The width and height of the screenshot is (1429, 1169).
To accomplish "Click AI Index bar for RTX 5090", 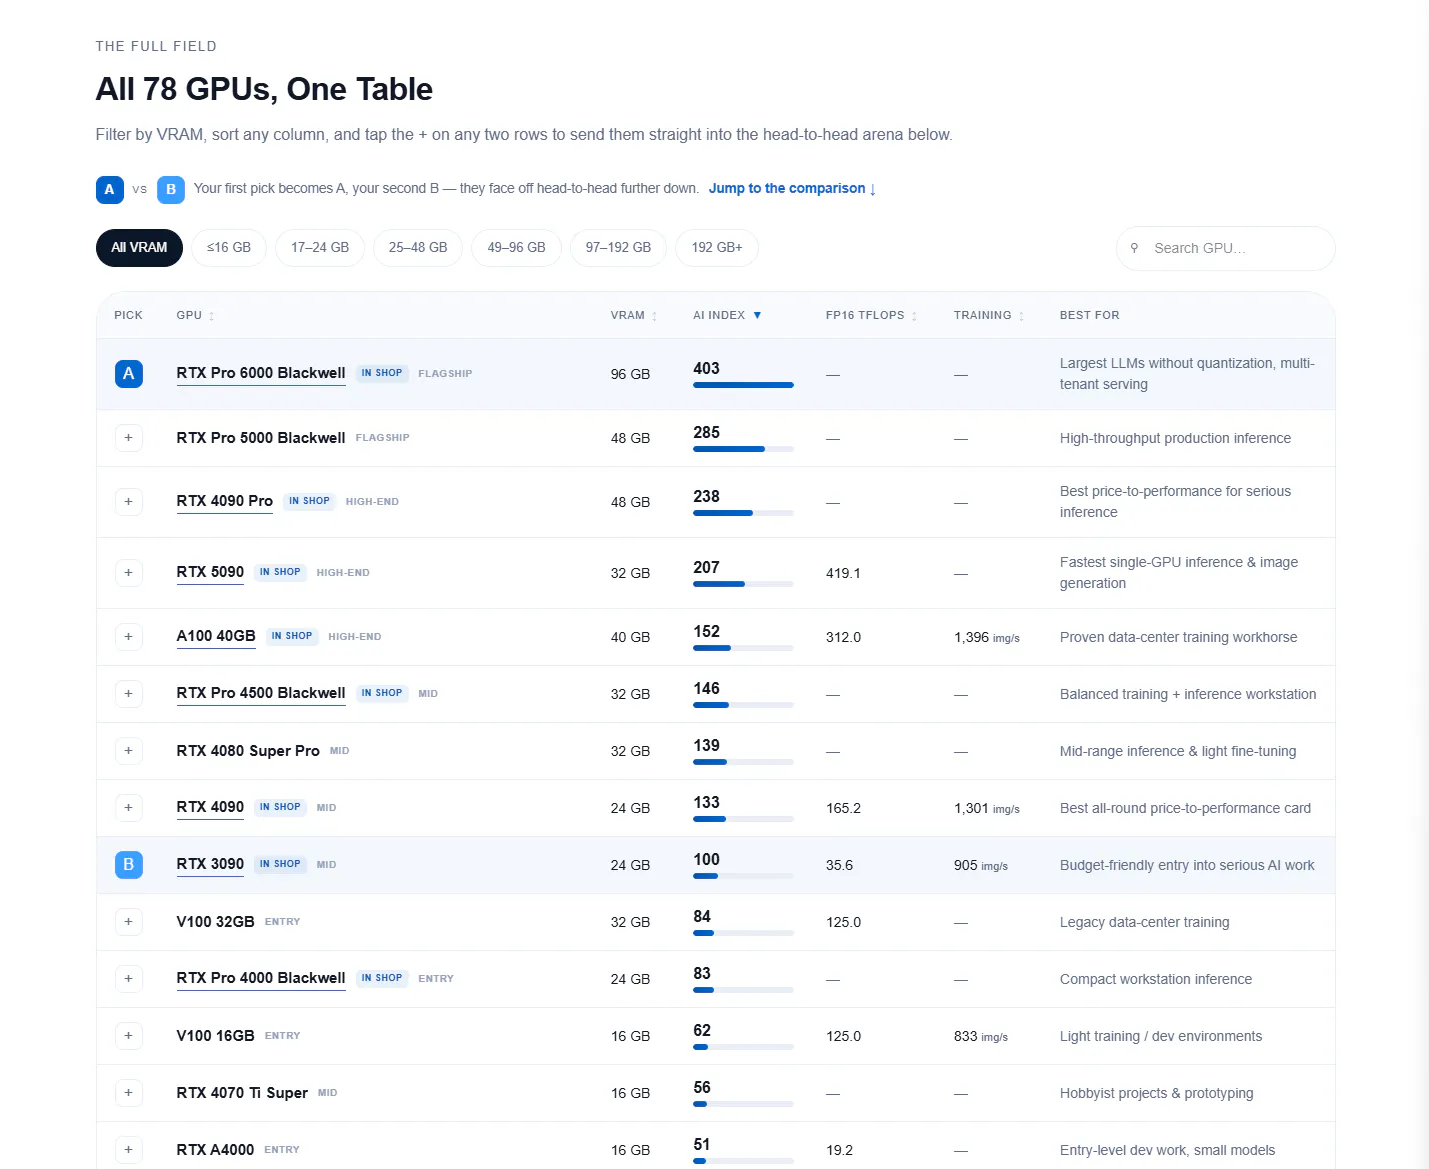I will [743, 584].
